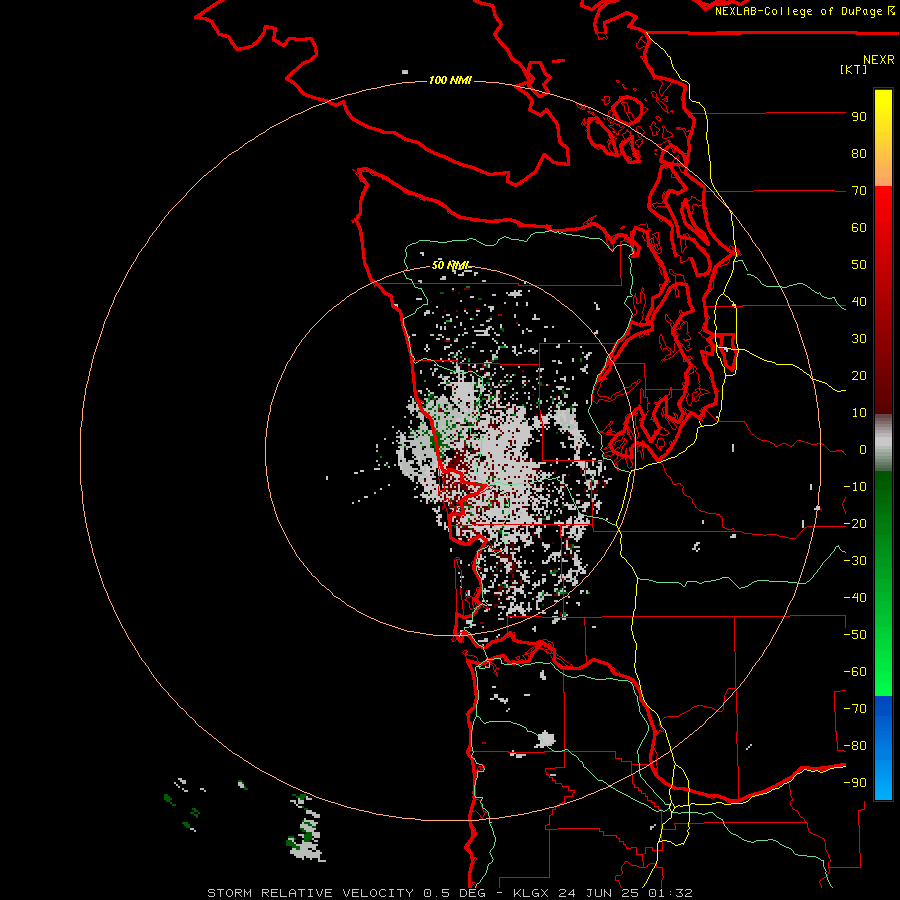Screen dimensions: 900x900
Task: Click the -70 value on the velocity scale
Action: pyautogui.click(x=855, y=709)
